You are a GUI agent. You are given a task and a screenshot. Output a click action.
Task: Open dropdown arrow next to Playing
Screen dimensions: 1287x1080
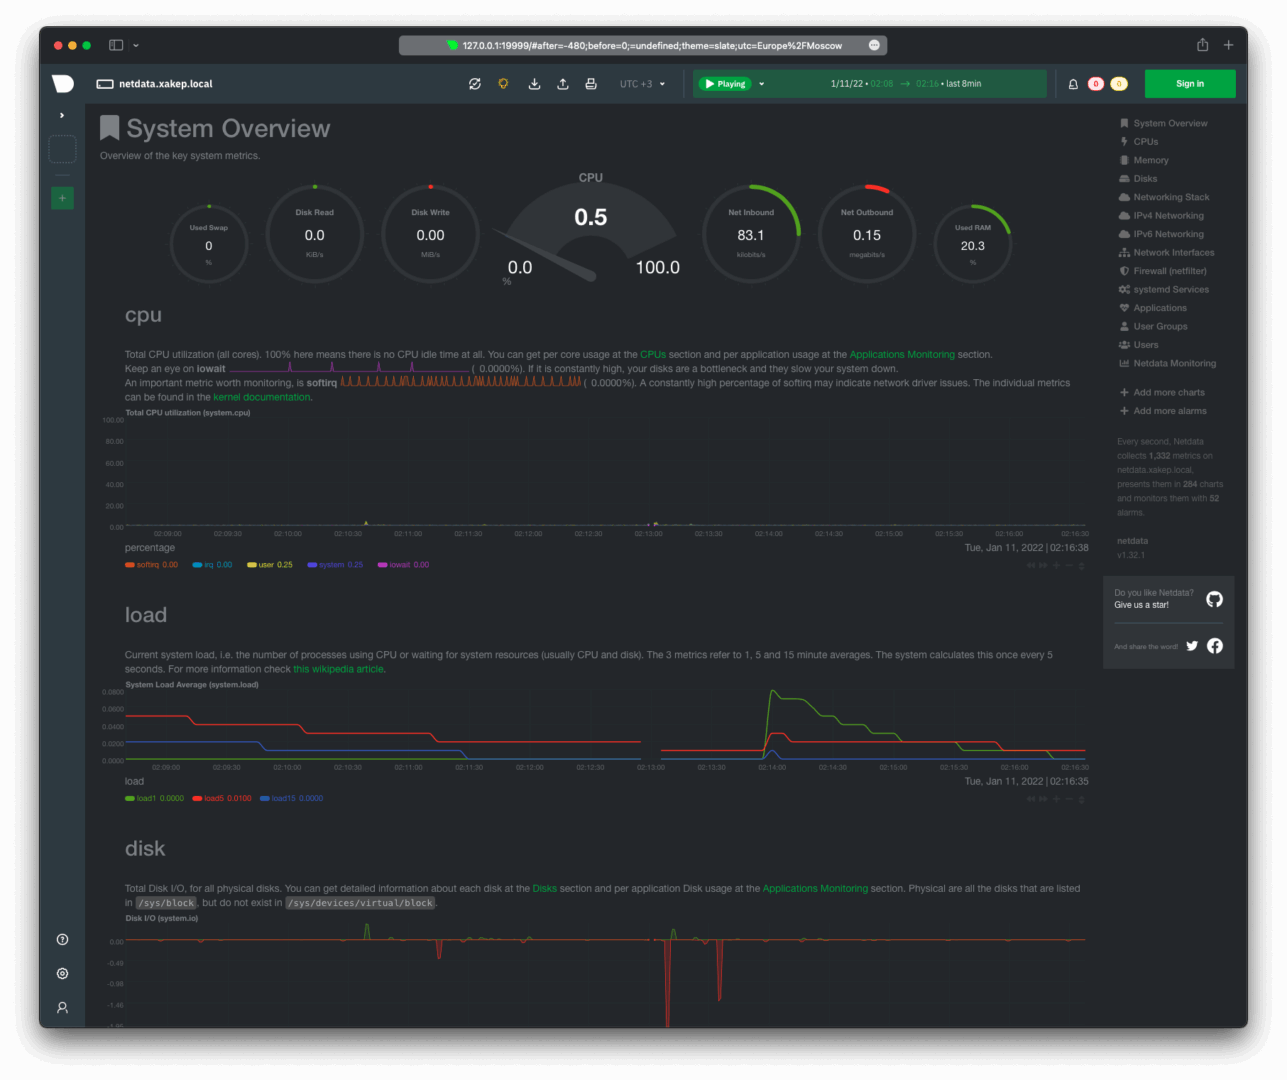coord(762,84)
